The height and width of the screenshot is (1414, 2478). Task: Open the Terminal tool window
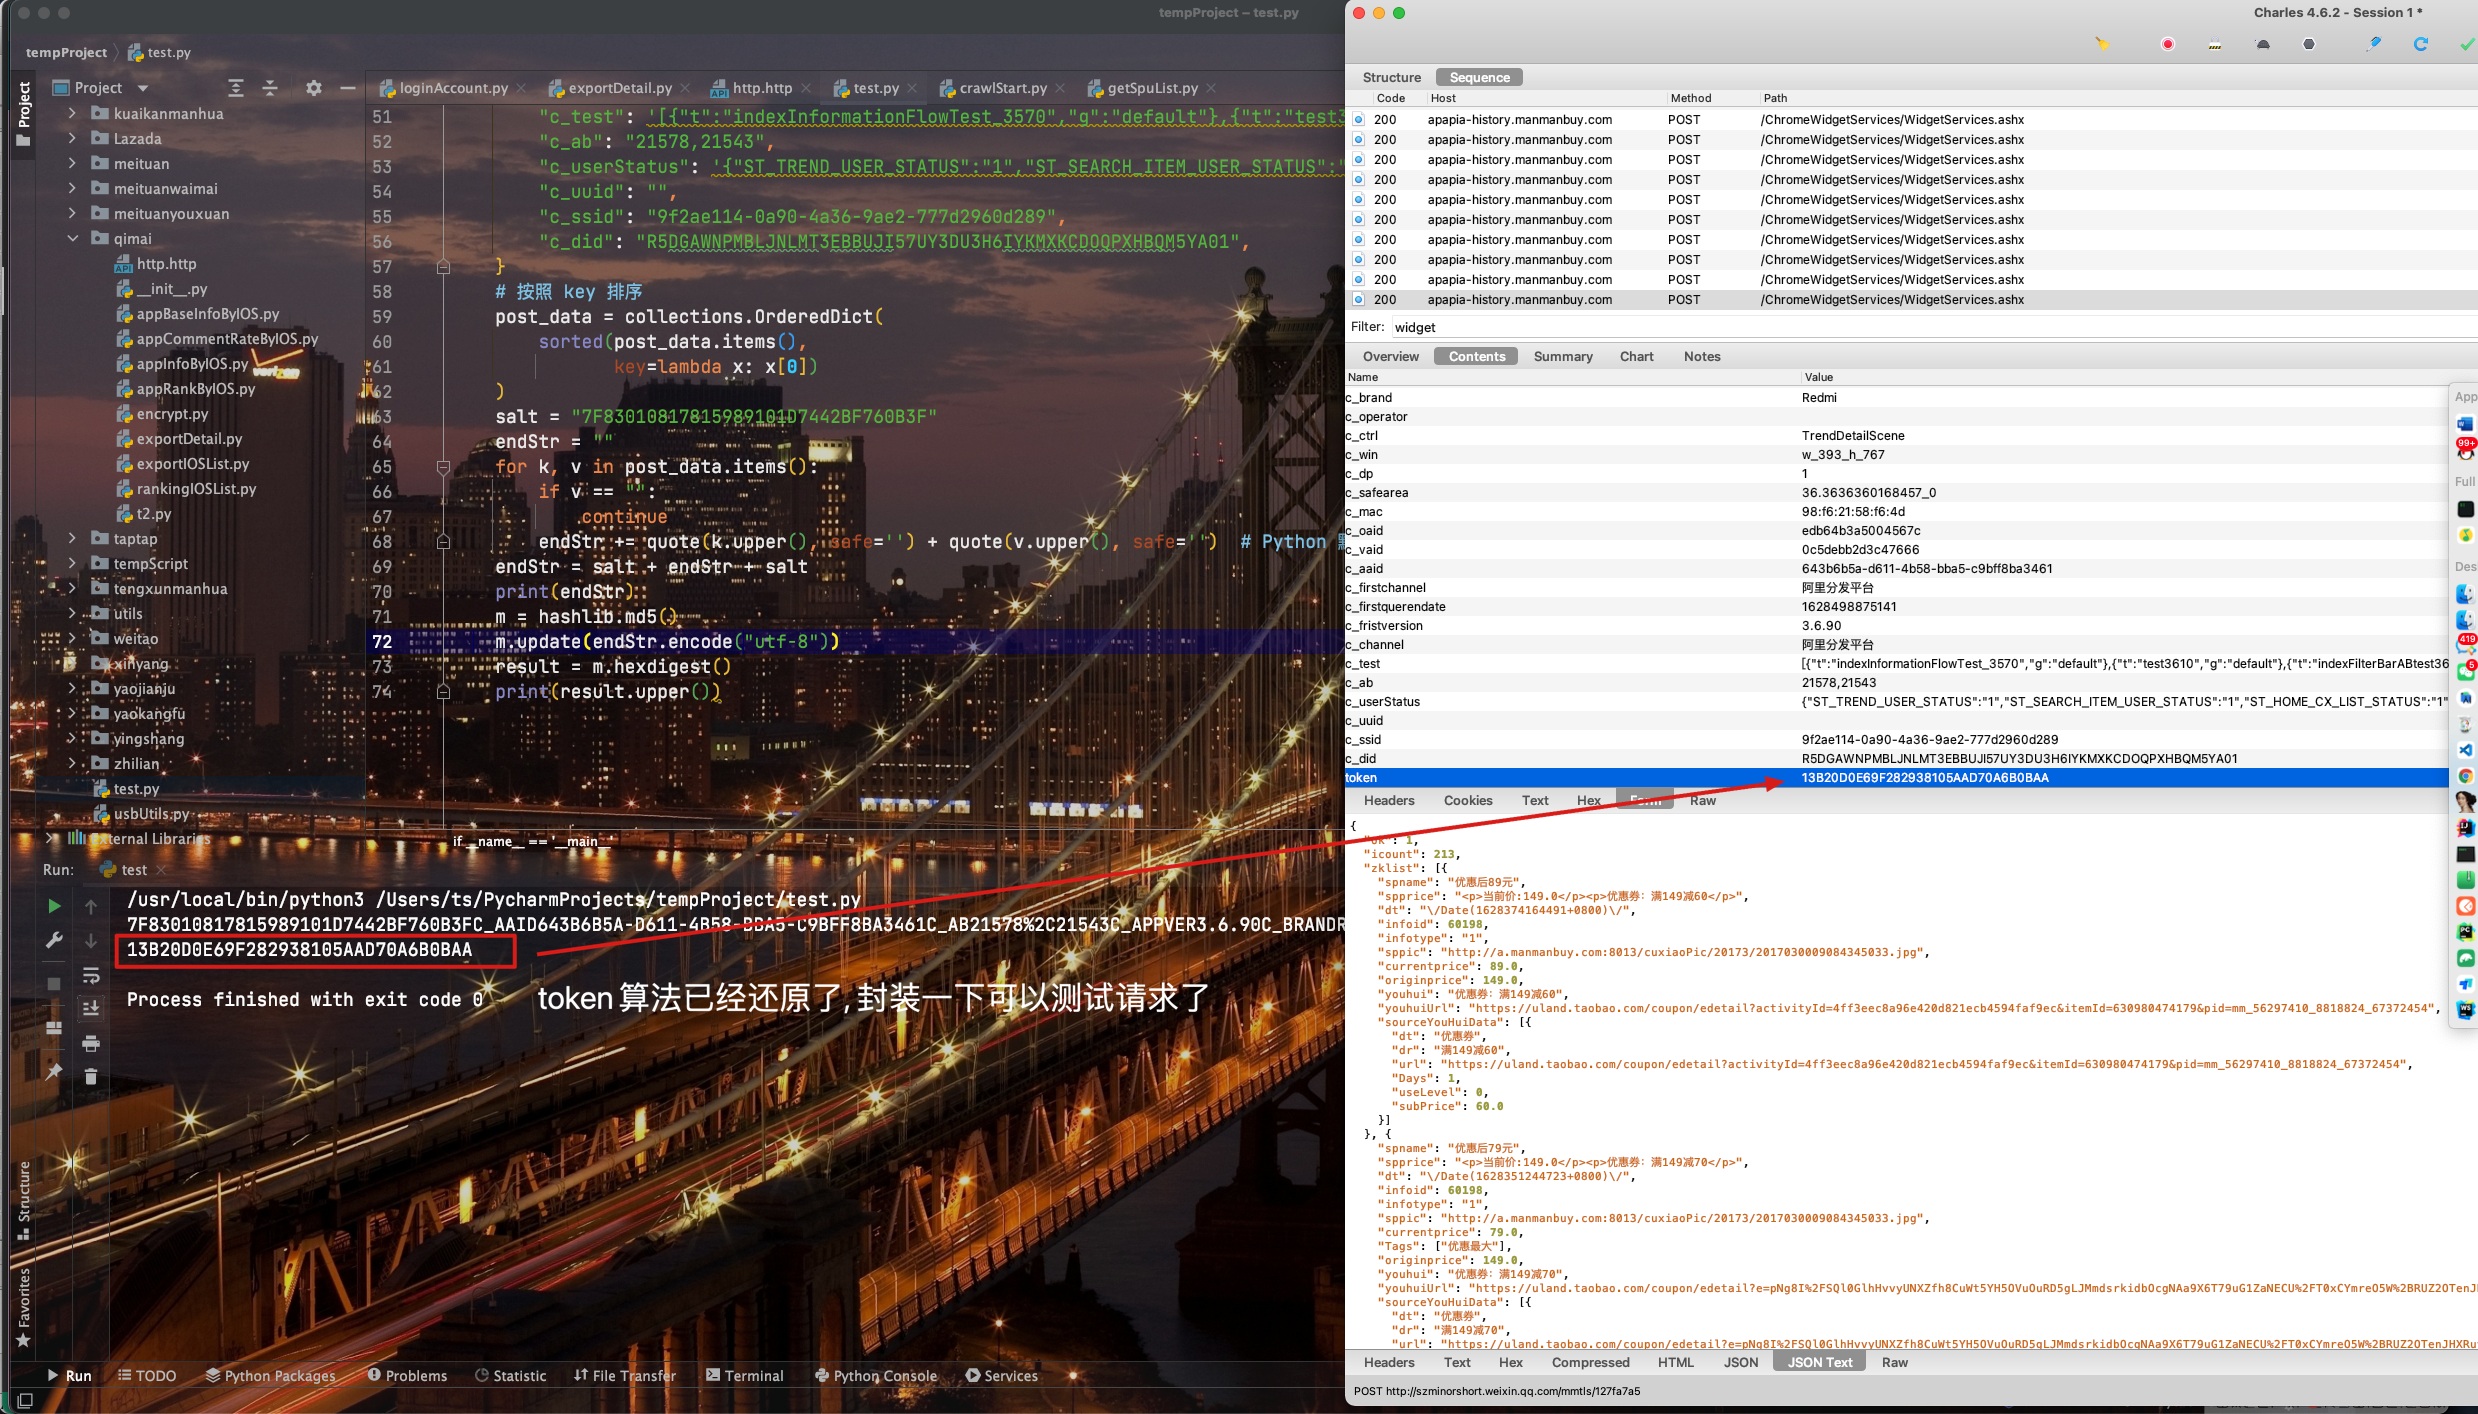[745, 1375]
